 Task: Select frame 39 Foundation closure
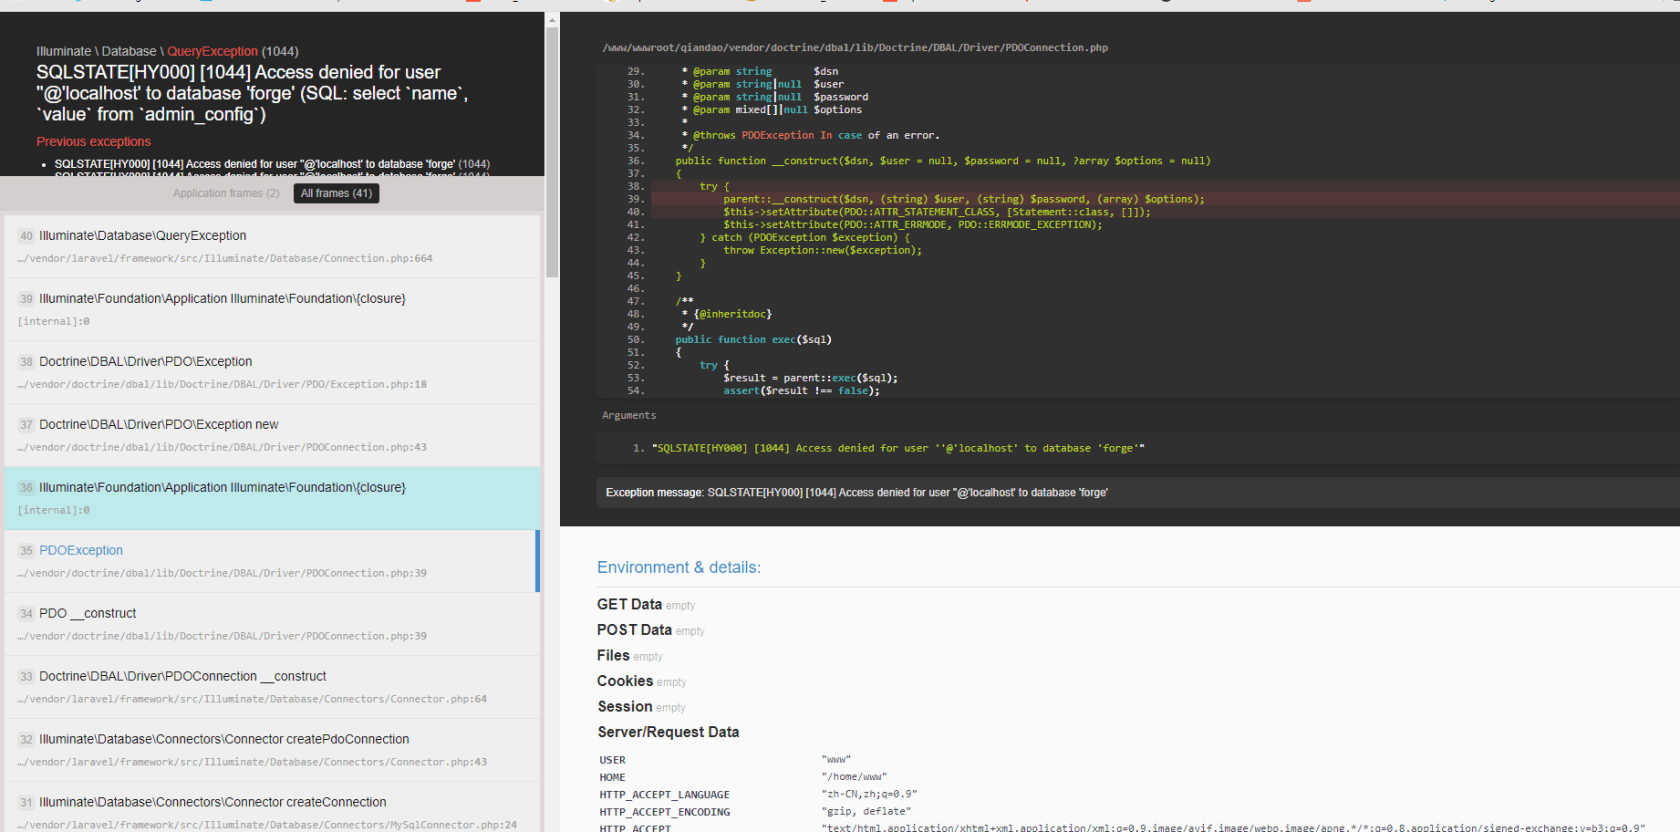[x=272, y=309]
